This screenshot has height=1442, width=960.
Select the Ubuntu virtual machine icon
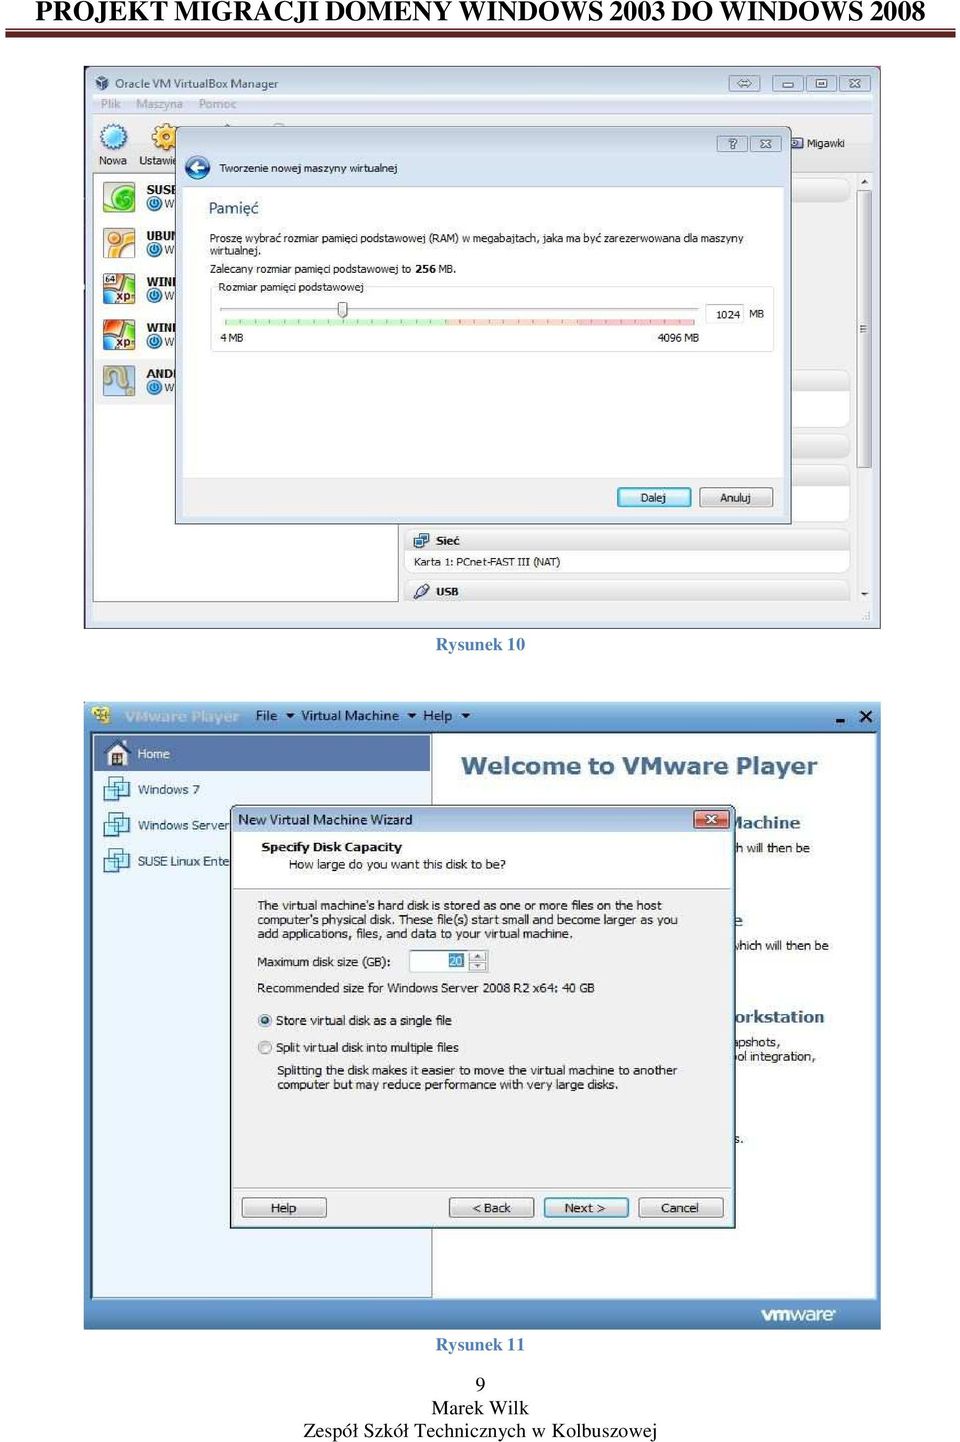click(119, 243)
